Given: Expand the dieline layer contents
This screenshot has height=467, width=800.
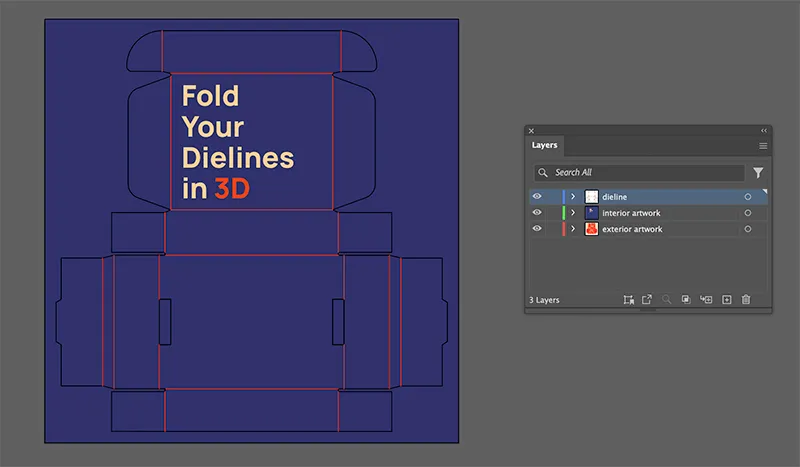Looking at the screenshot, I should pos(573,196).
